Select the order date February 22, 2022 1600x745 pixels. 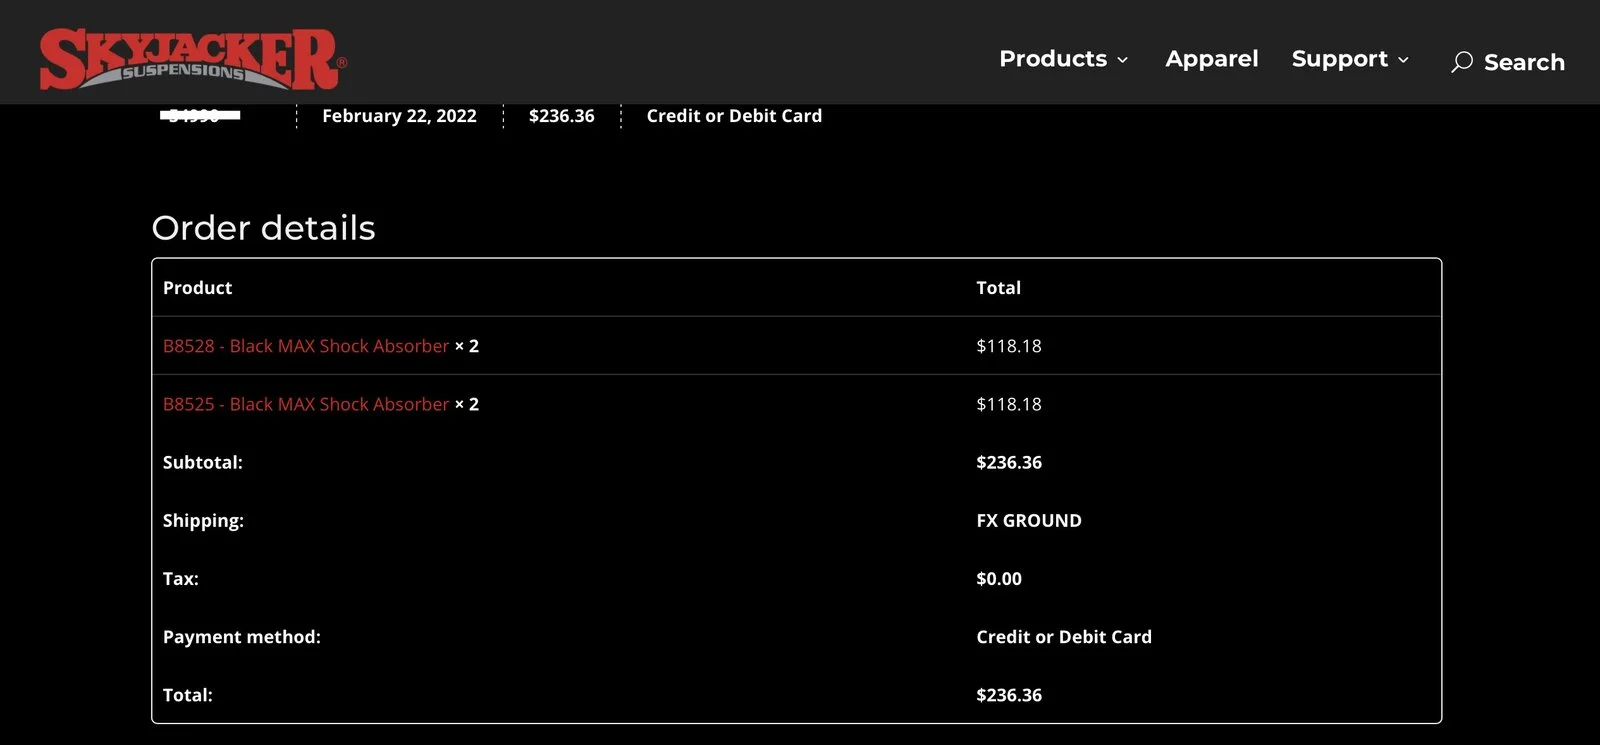coord(399,116)
